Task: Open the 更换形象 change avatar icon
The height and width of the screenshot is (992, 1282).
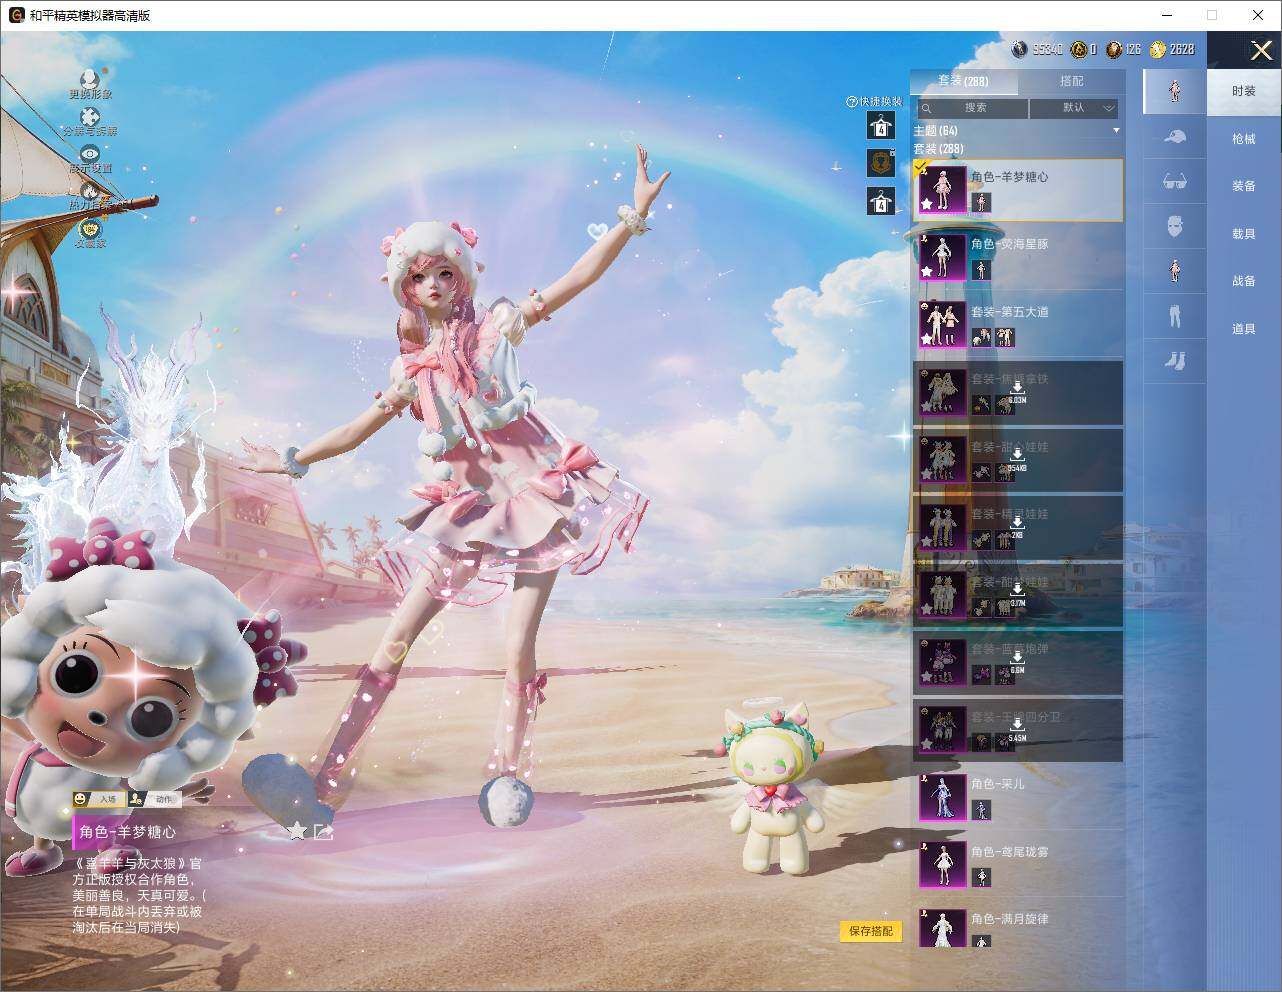Action: pos(90,78)
